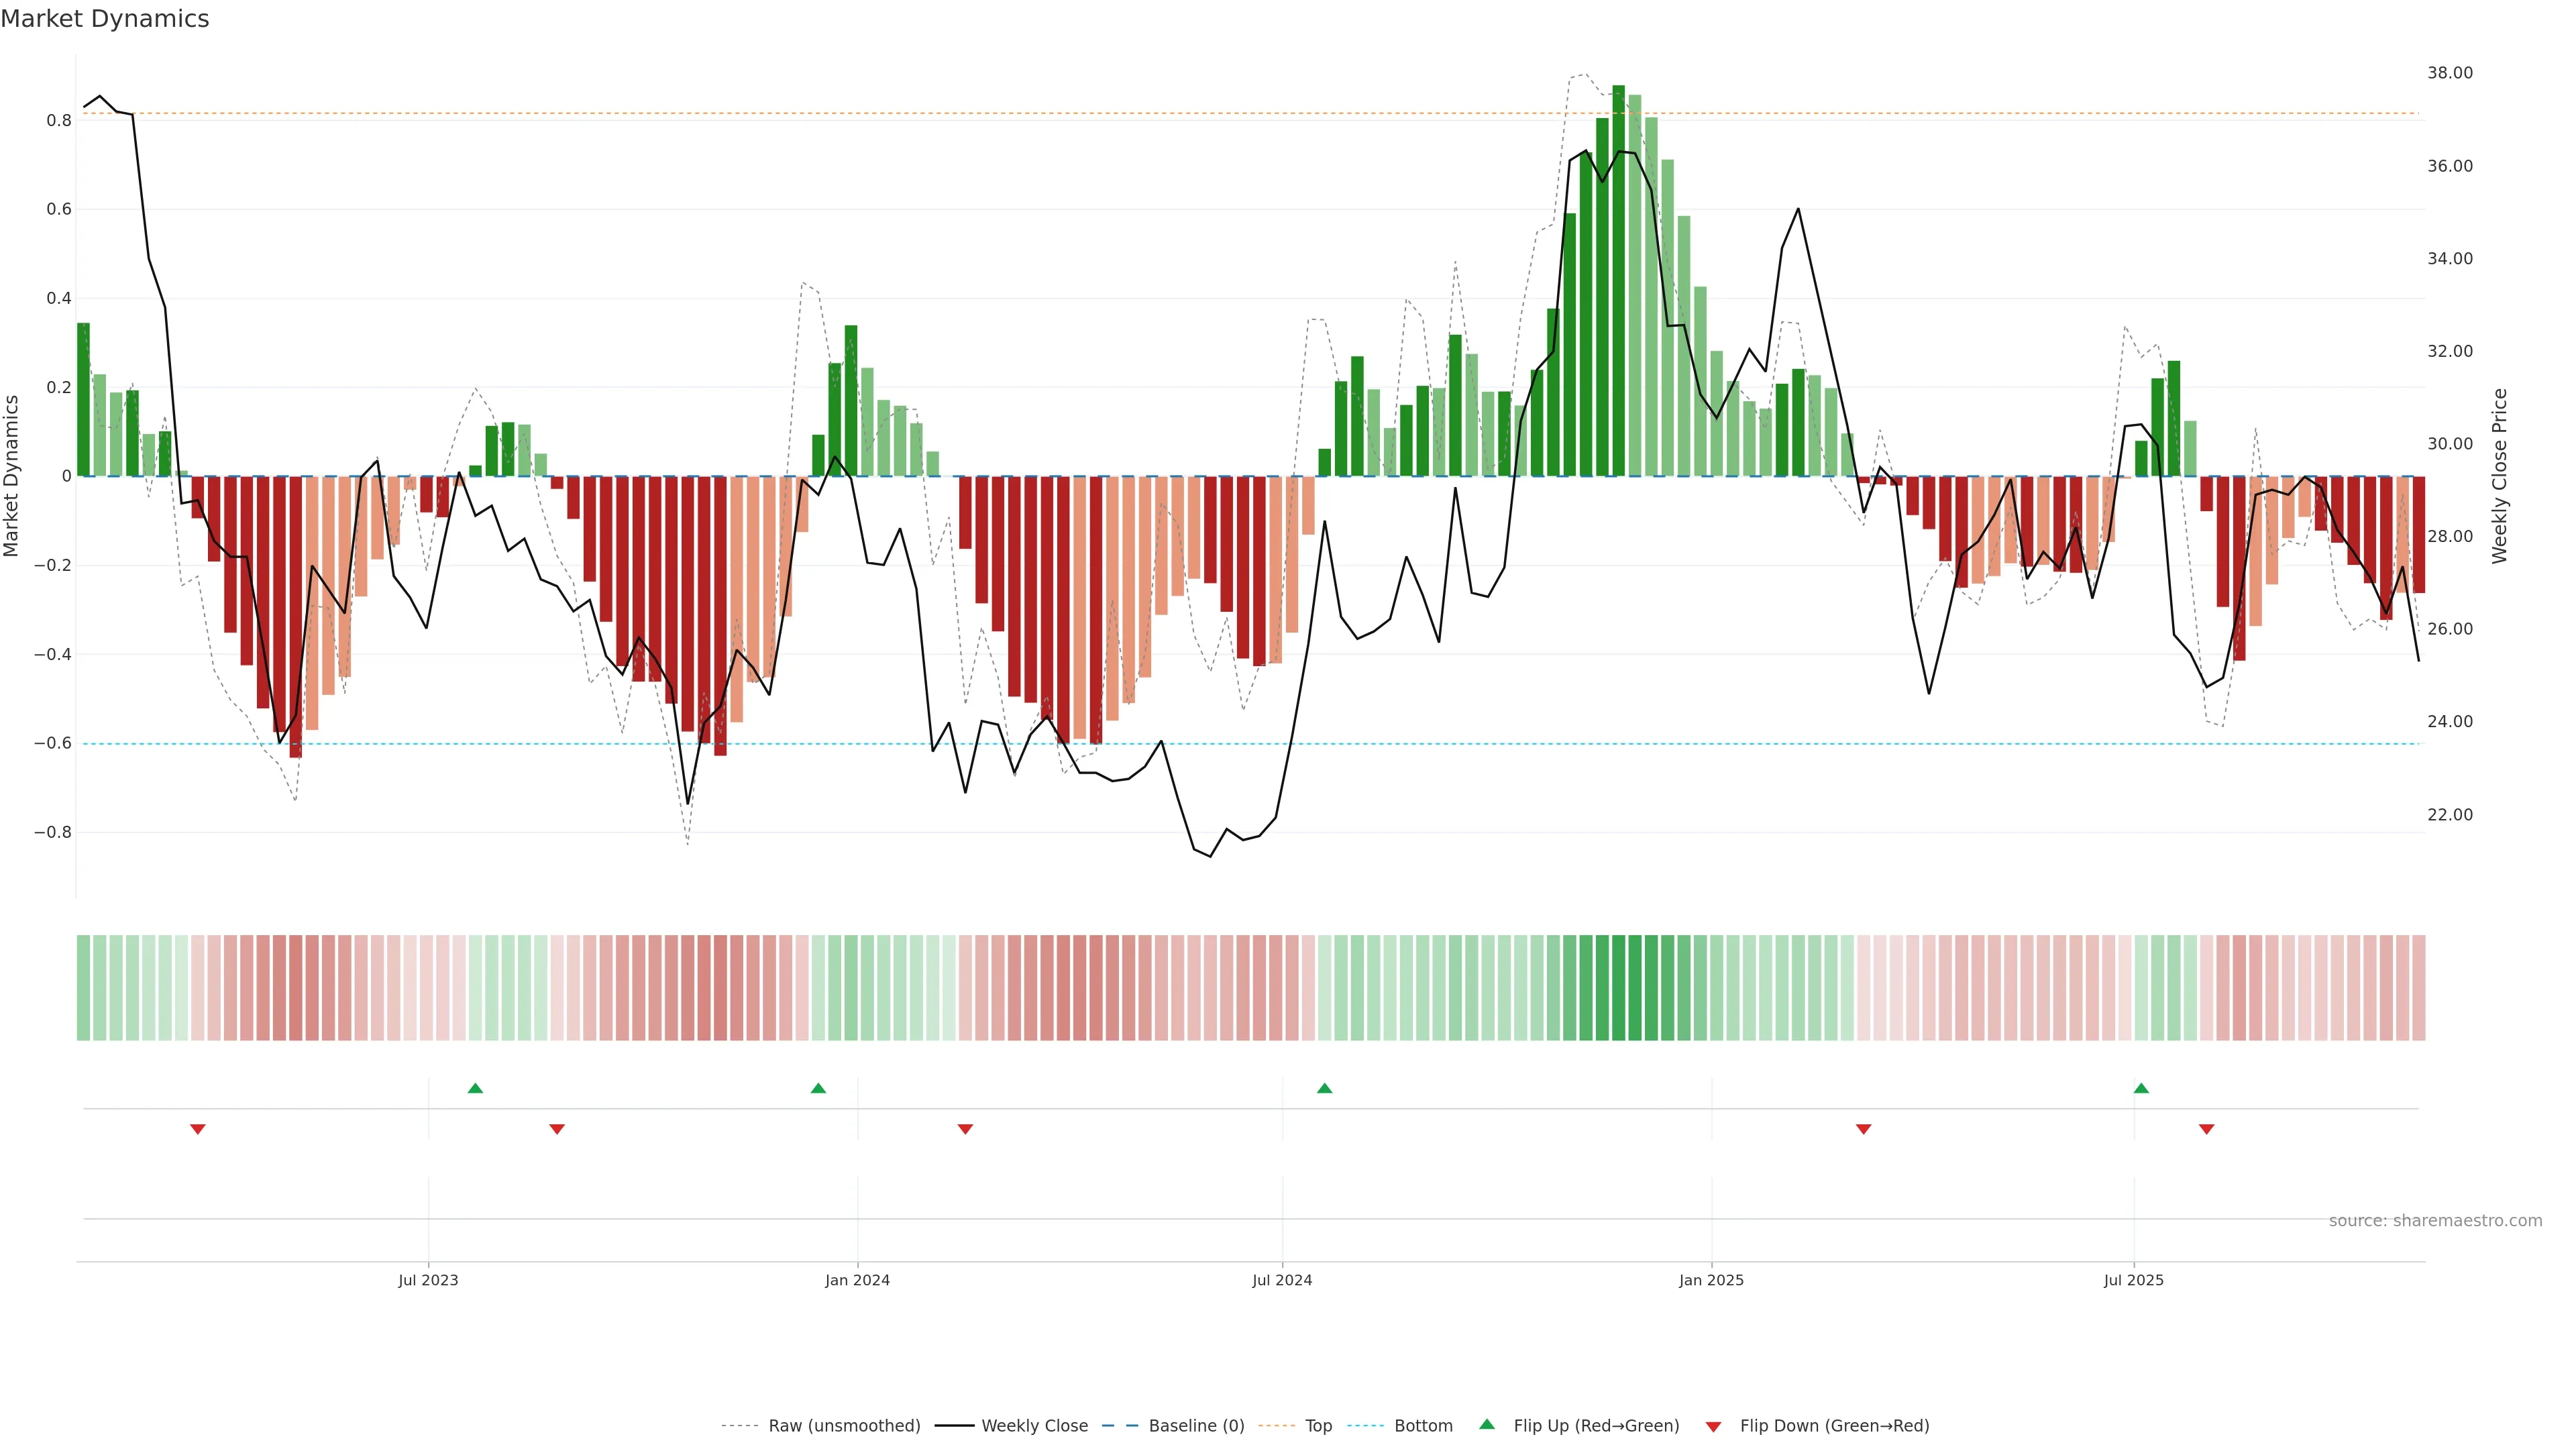Screen dimensions: 2576x1449
Task: Click the Jan 2024 x-axis label
Action: click(x=857, y=1280)
